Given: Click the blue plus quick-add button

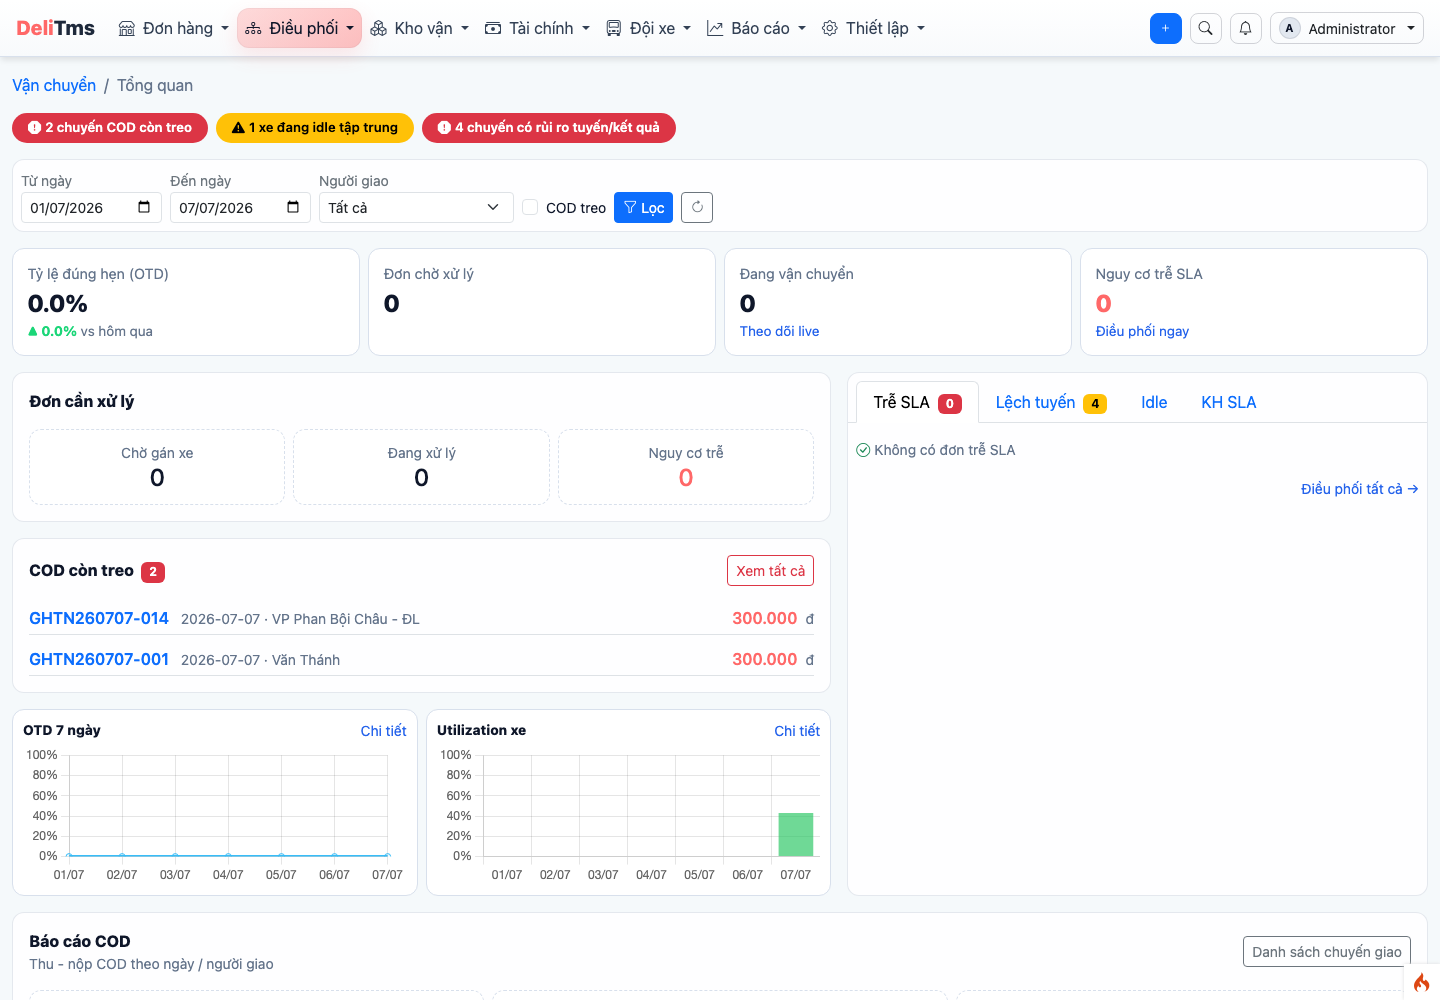Looking at the screenshot, I should pyautogui.click(x=1166, y=28).
